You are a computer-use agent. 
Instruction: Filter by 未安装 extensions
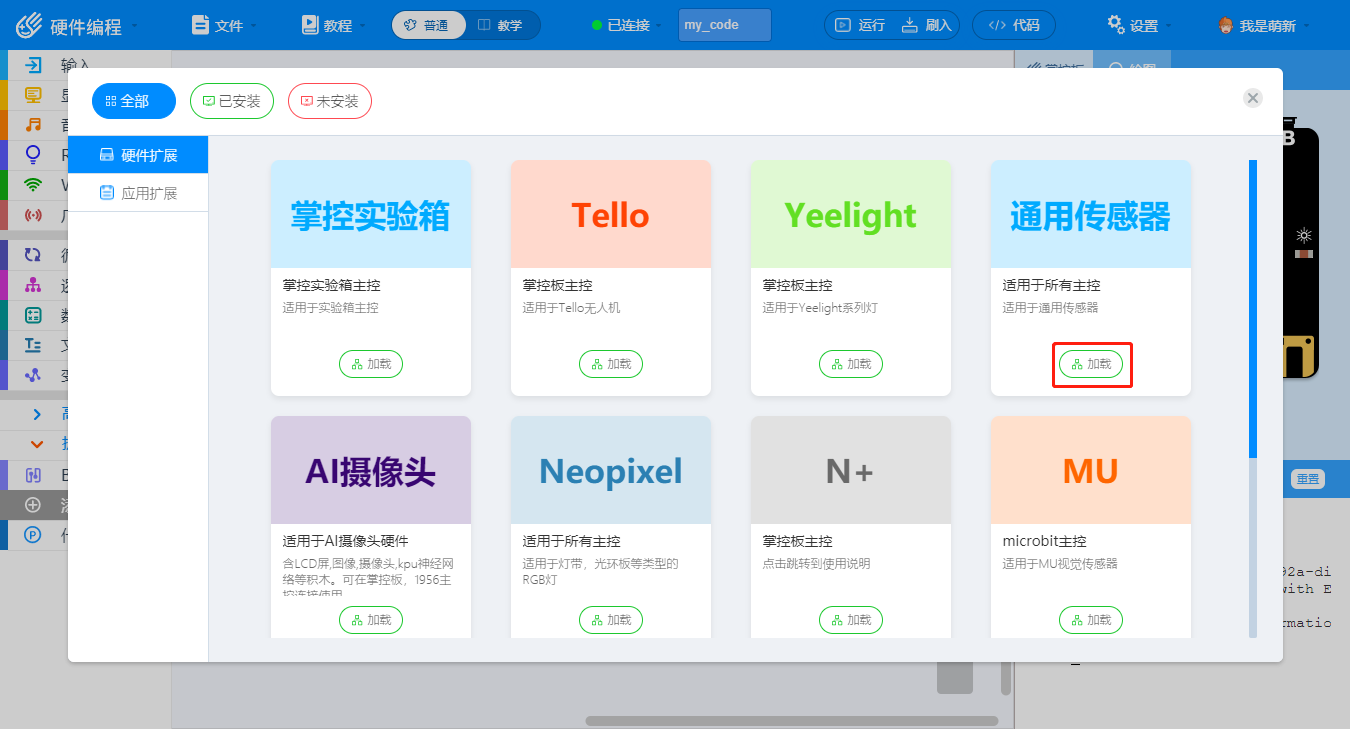[330, 101]
